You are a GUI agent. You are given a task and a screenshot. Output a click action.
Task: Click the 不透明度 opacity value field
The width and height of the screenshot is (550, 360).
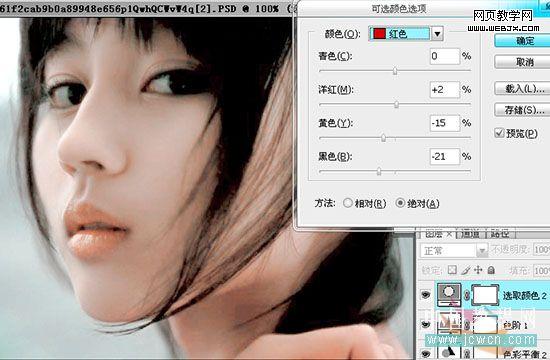tap(542, 250)
